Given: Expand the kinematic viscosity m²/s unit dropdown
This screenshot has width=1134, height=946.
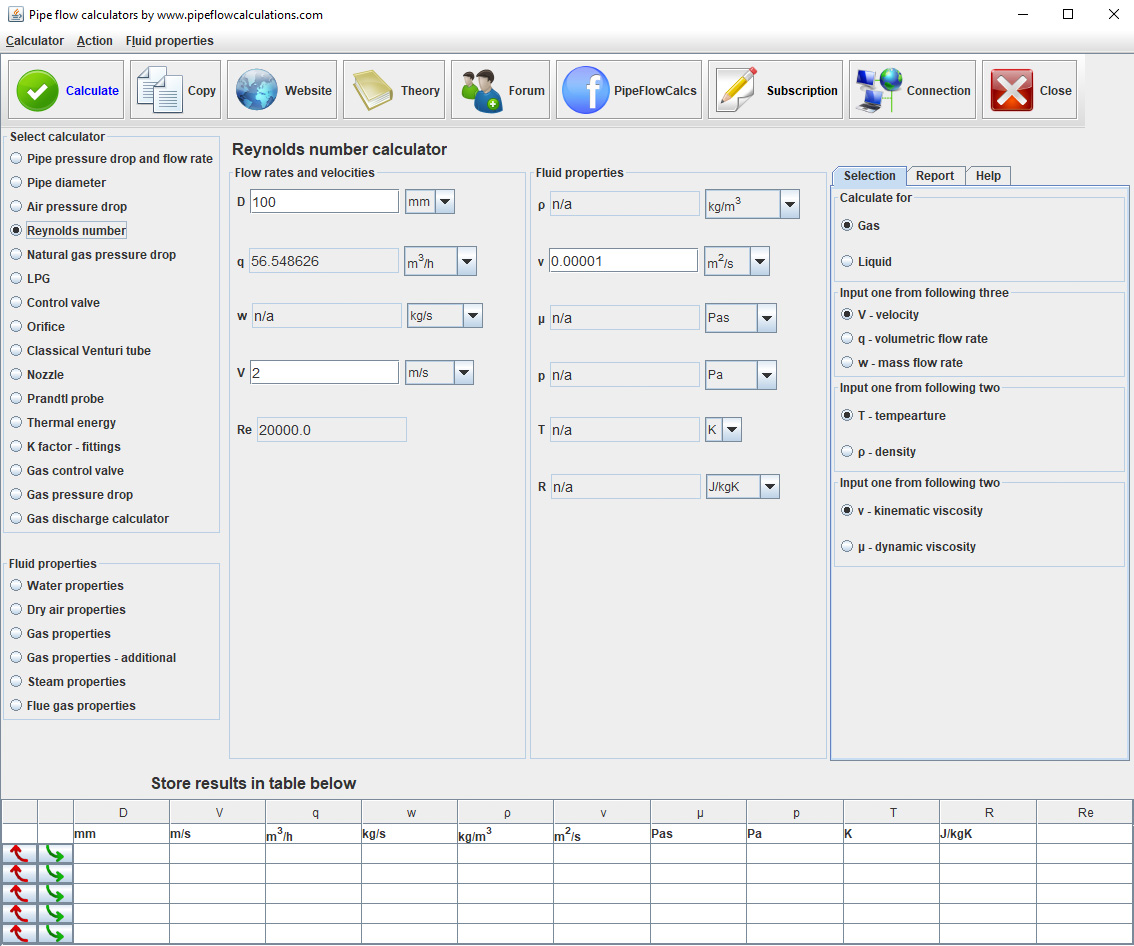Looking at the screenshot, I should coord(759,262).
